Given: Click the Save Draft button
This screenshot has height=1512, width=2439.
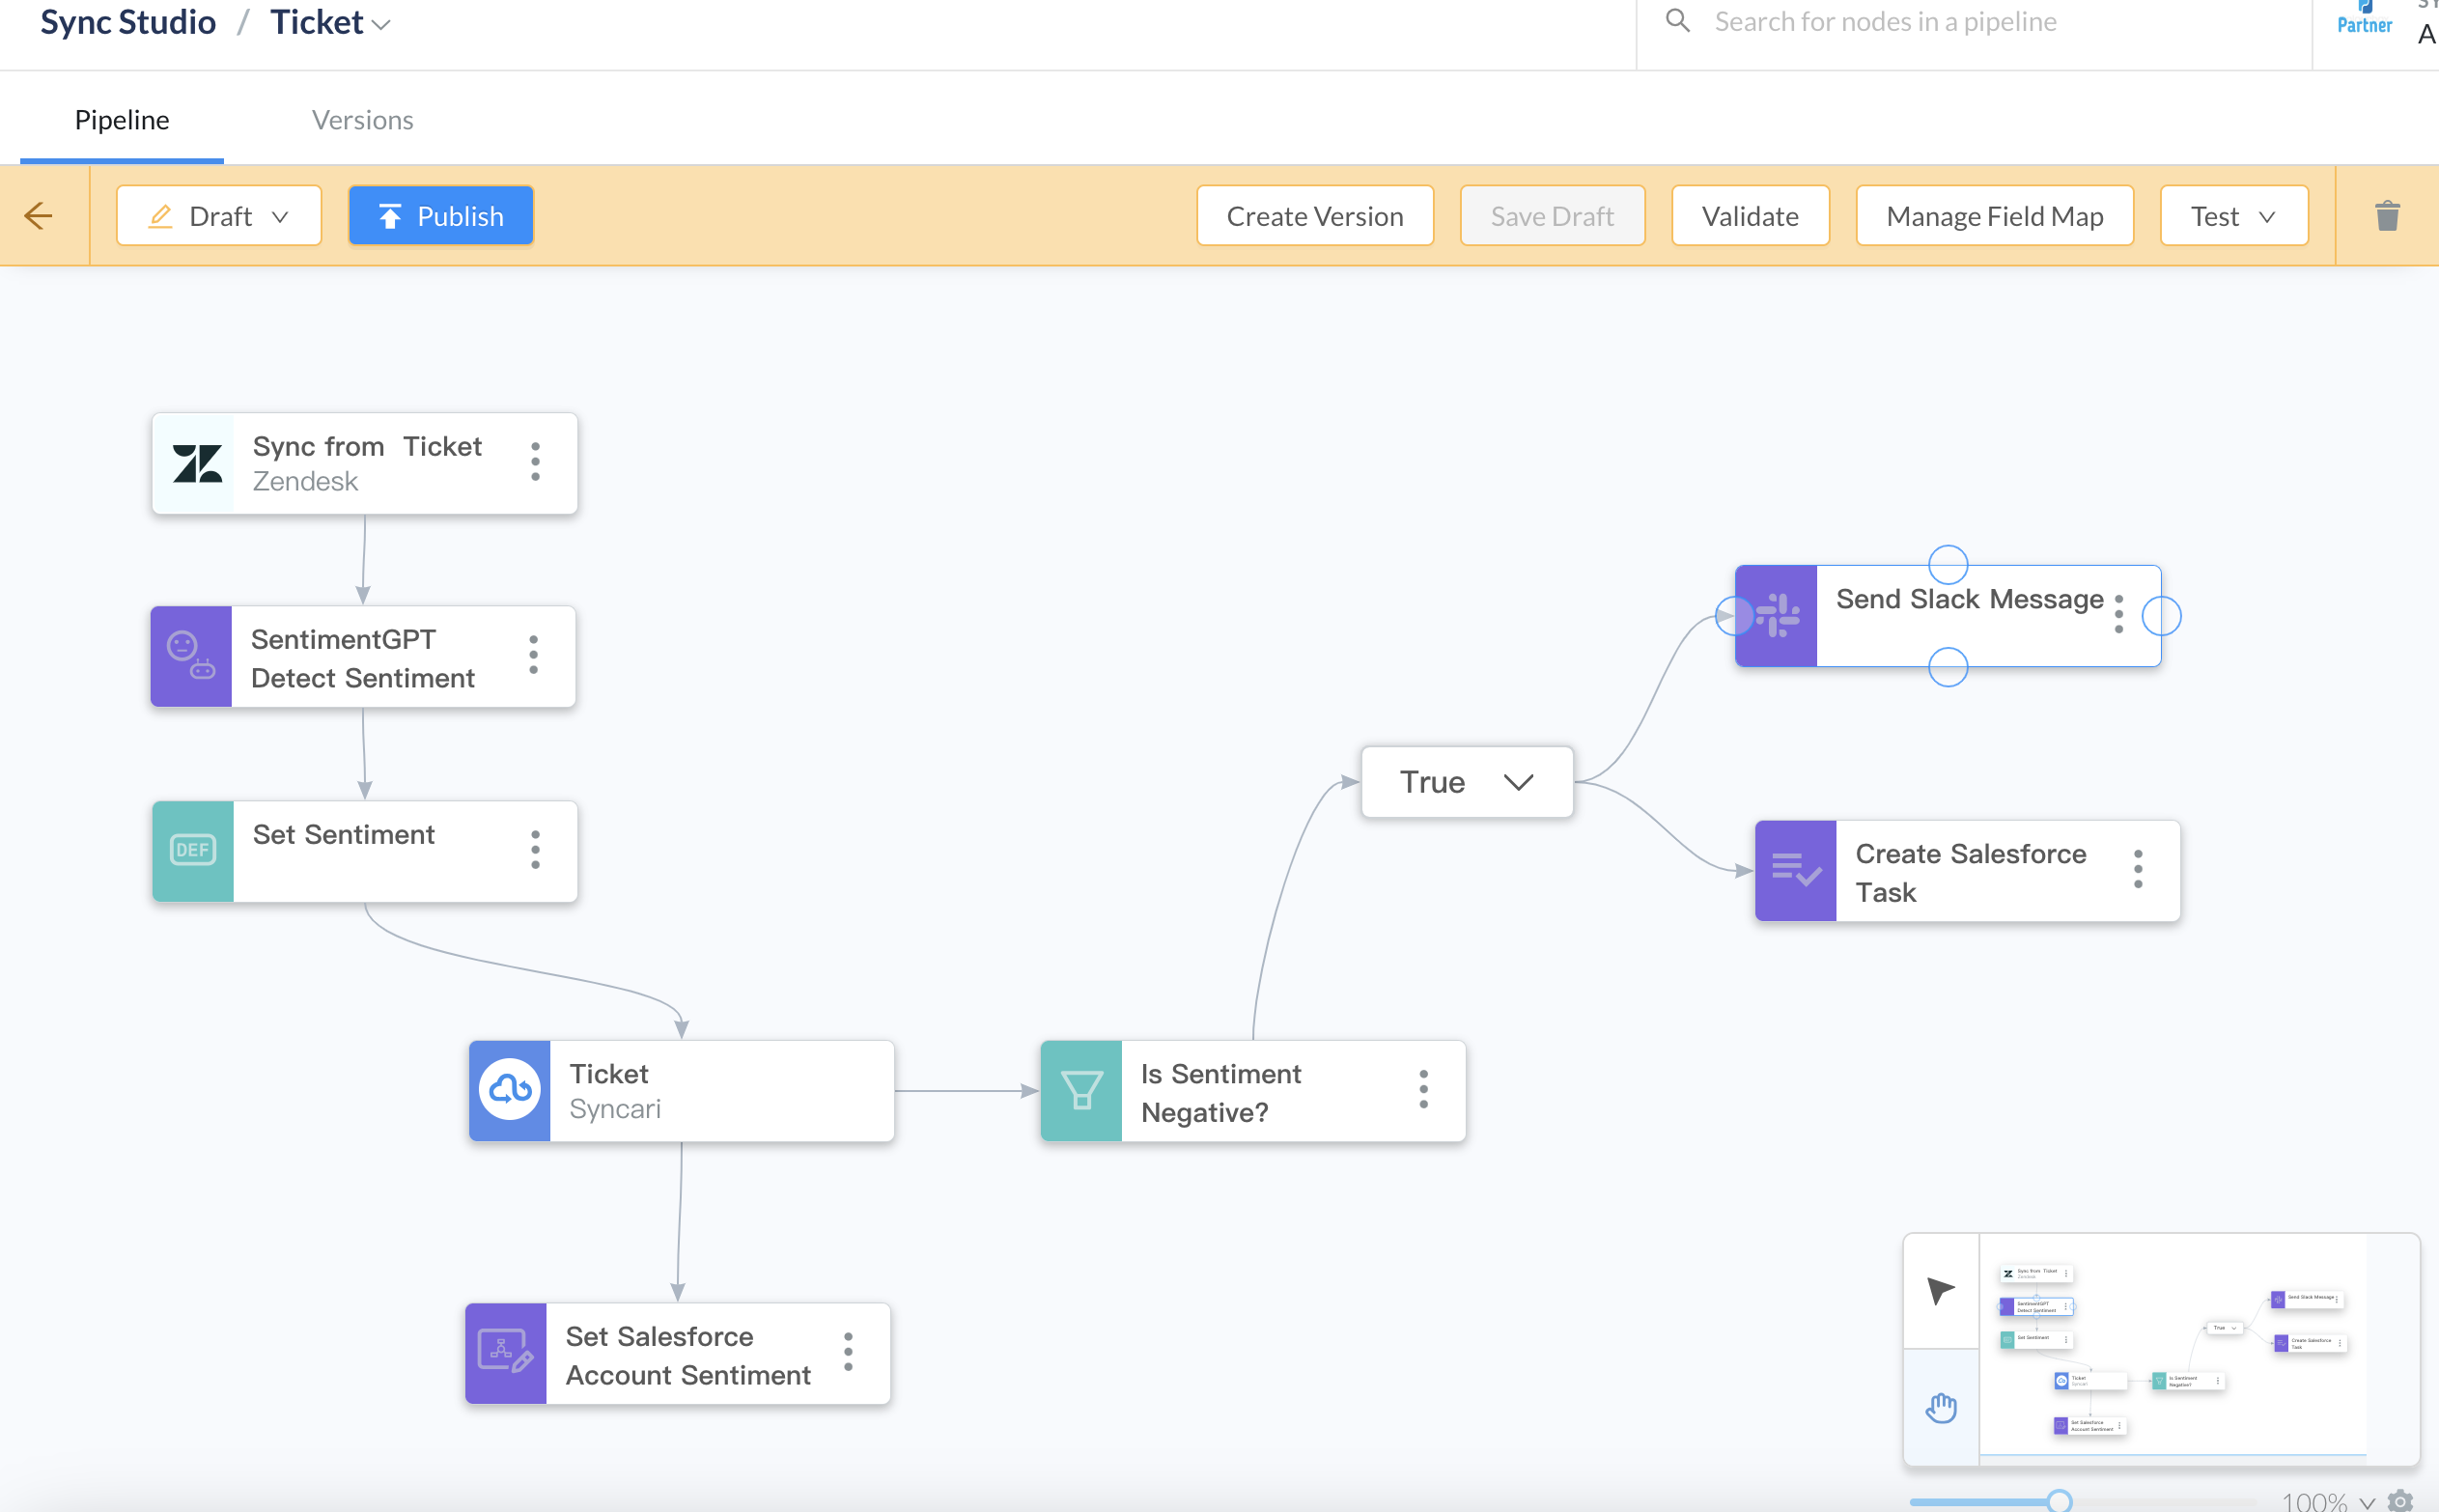Looking at the screenshot, I should 1552,216.
